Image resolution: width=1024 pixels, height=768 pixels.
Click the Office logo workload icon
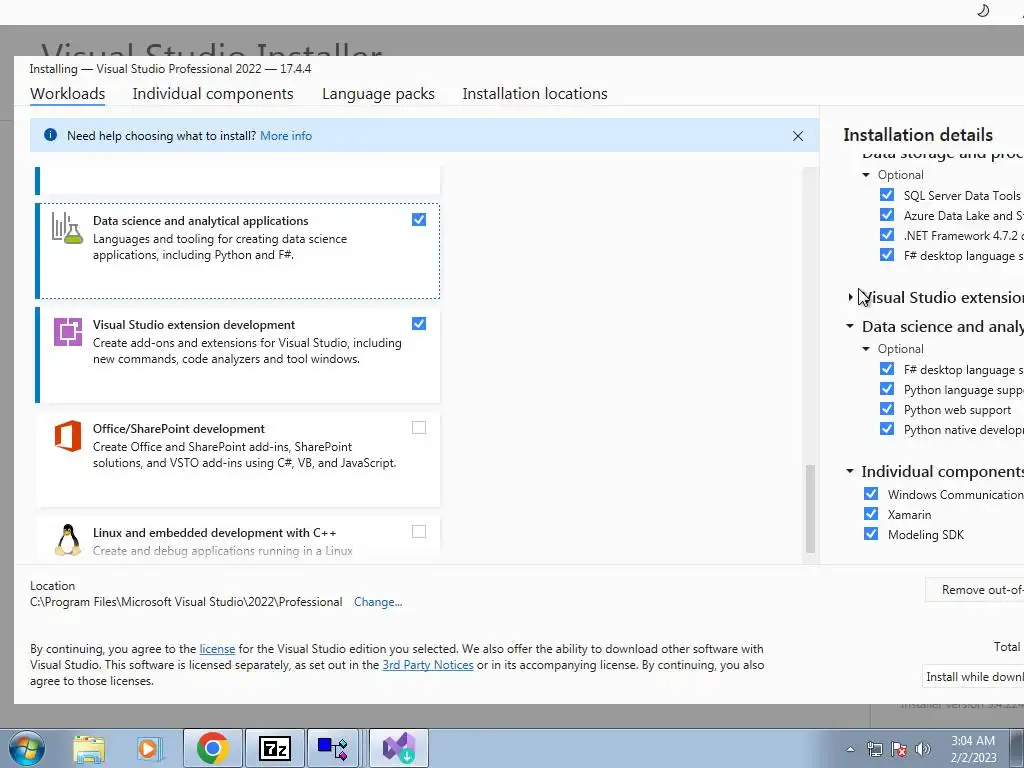tap(68, 436)
